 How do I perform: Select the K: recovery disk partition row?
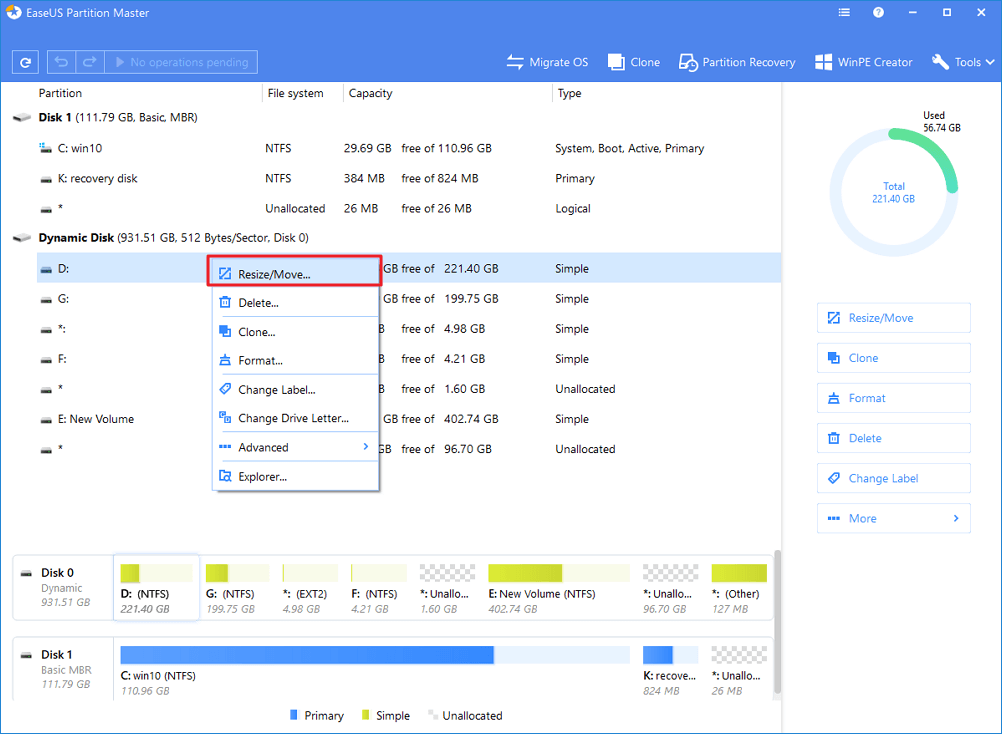409,178
